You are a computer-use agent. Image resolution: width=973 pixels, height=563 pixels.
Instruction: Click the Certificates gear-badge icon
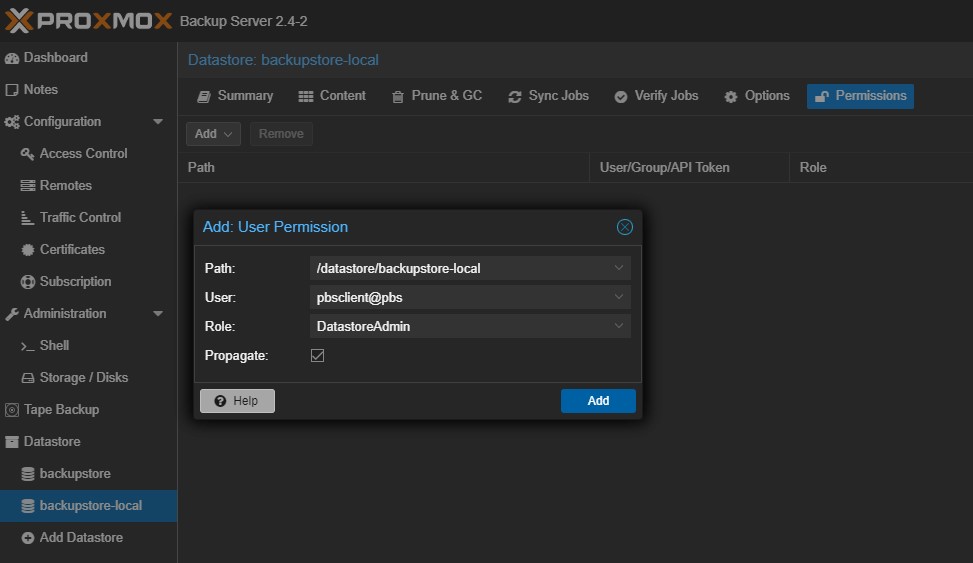point(28,250)
